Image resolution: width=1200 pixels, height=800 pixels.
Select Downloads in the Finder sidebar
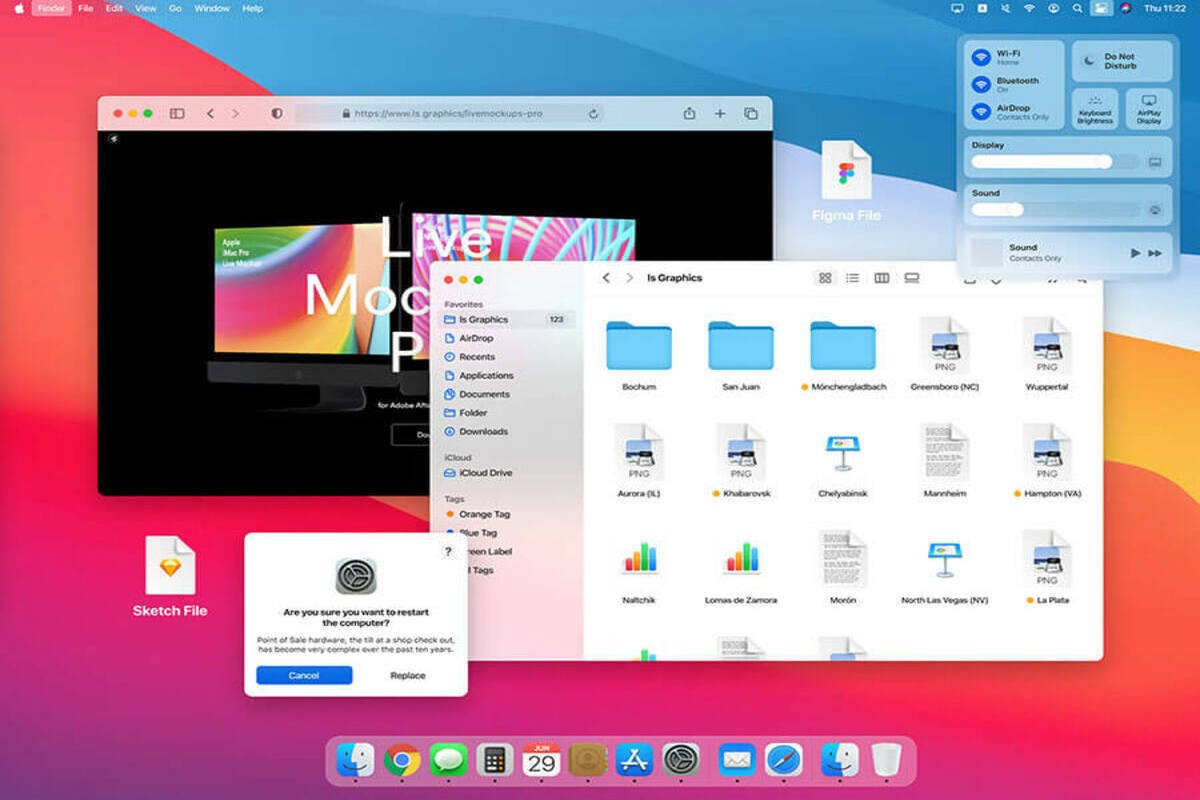click(483, 432)
